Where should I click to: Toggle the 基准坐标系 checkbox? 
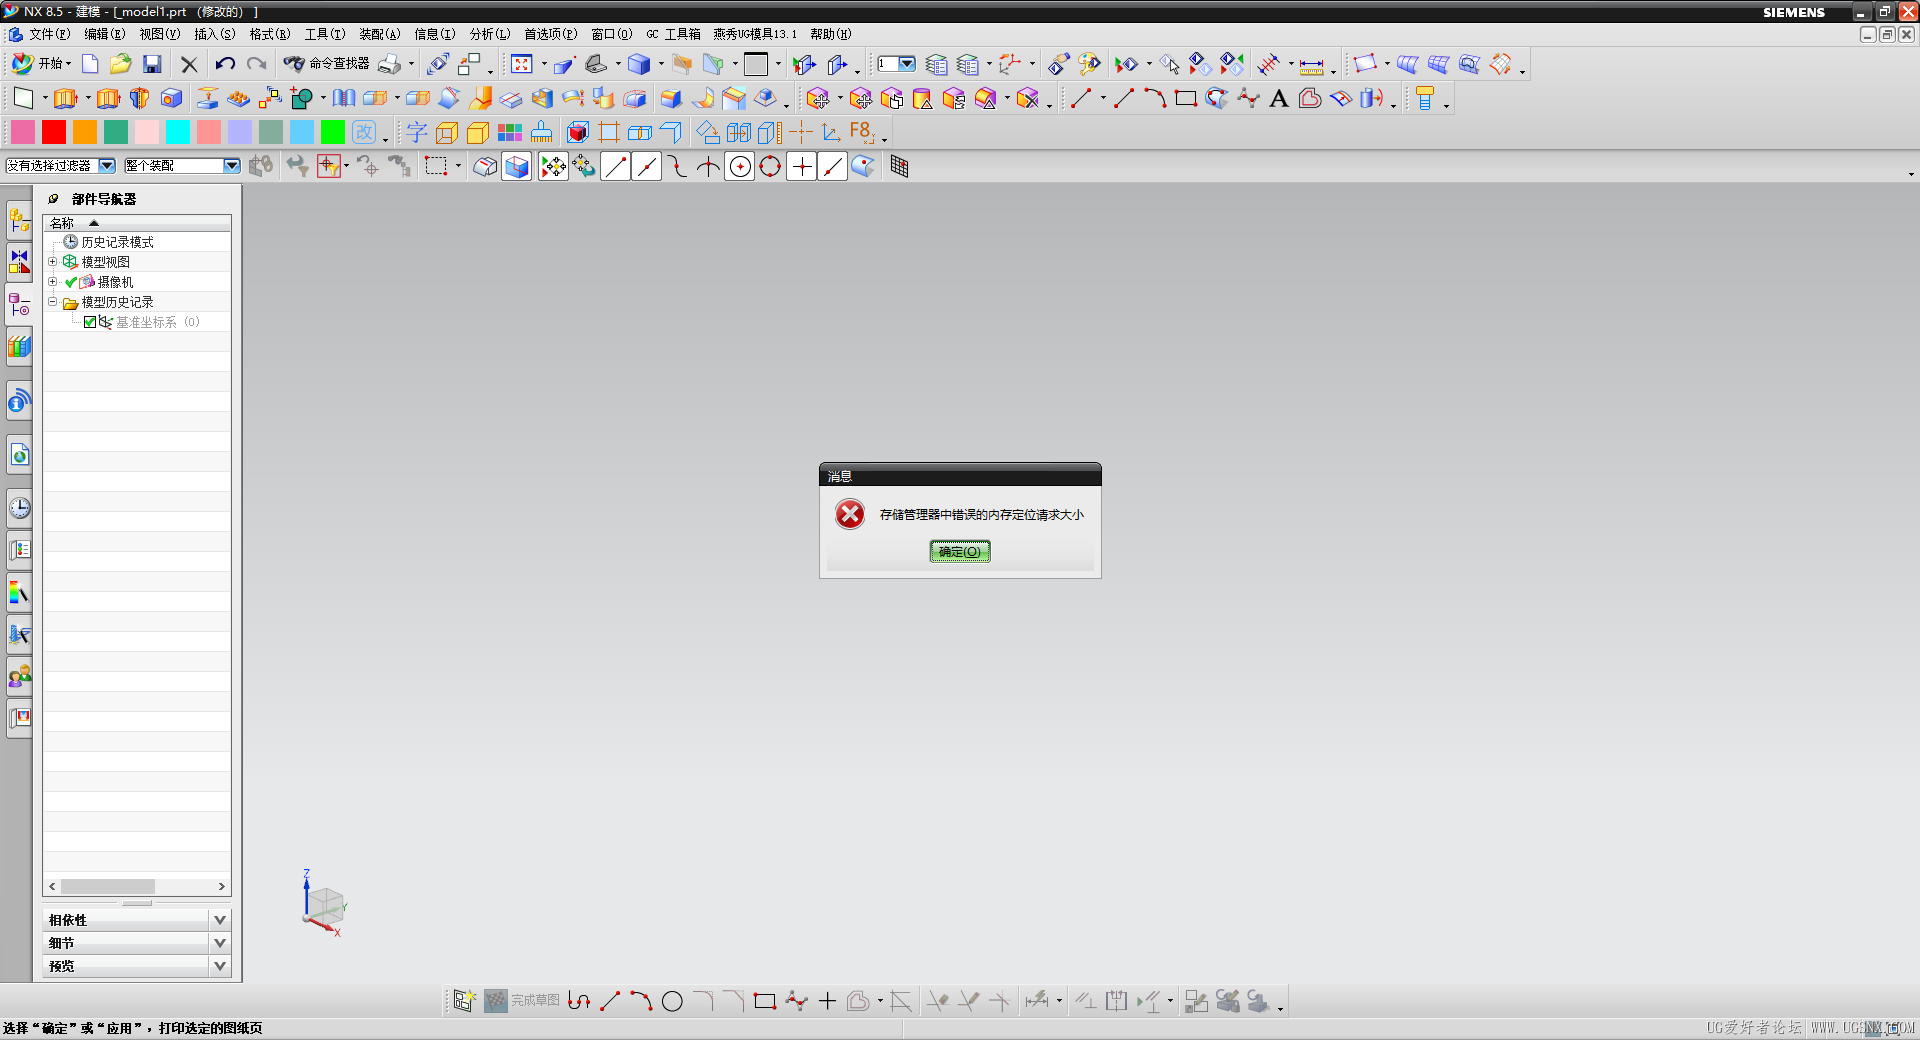click(90, 322)
